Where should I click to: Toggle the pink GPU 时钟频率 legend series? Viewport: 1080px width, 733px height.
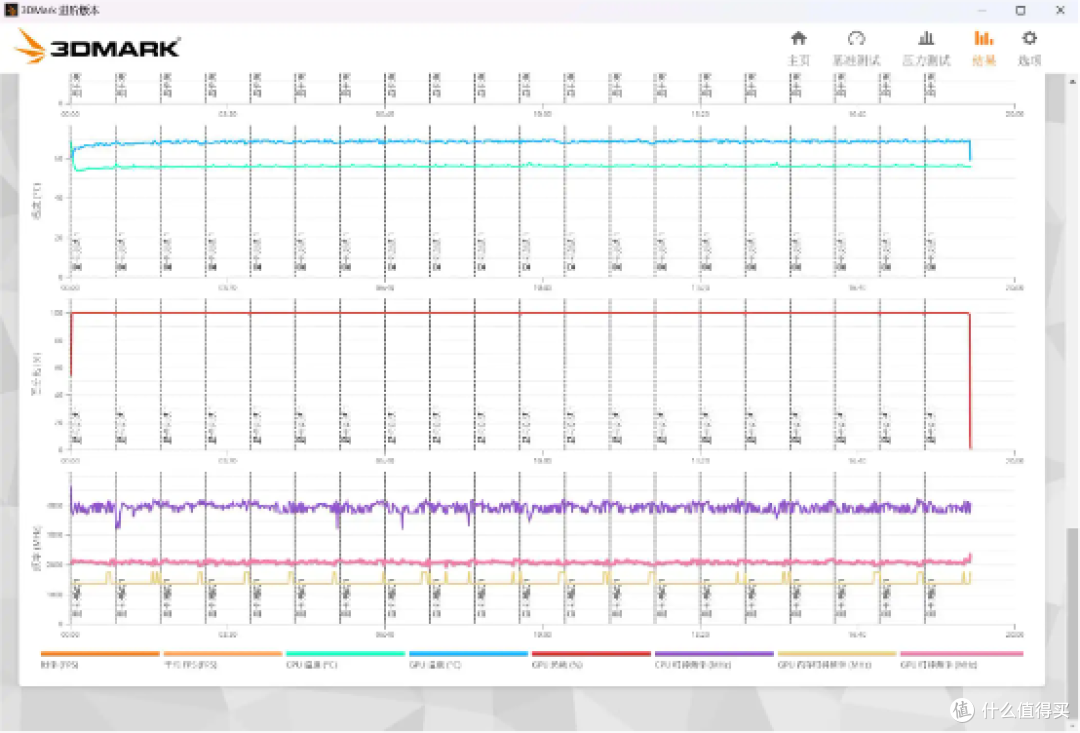coord(962,659)
